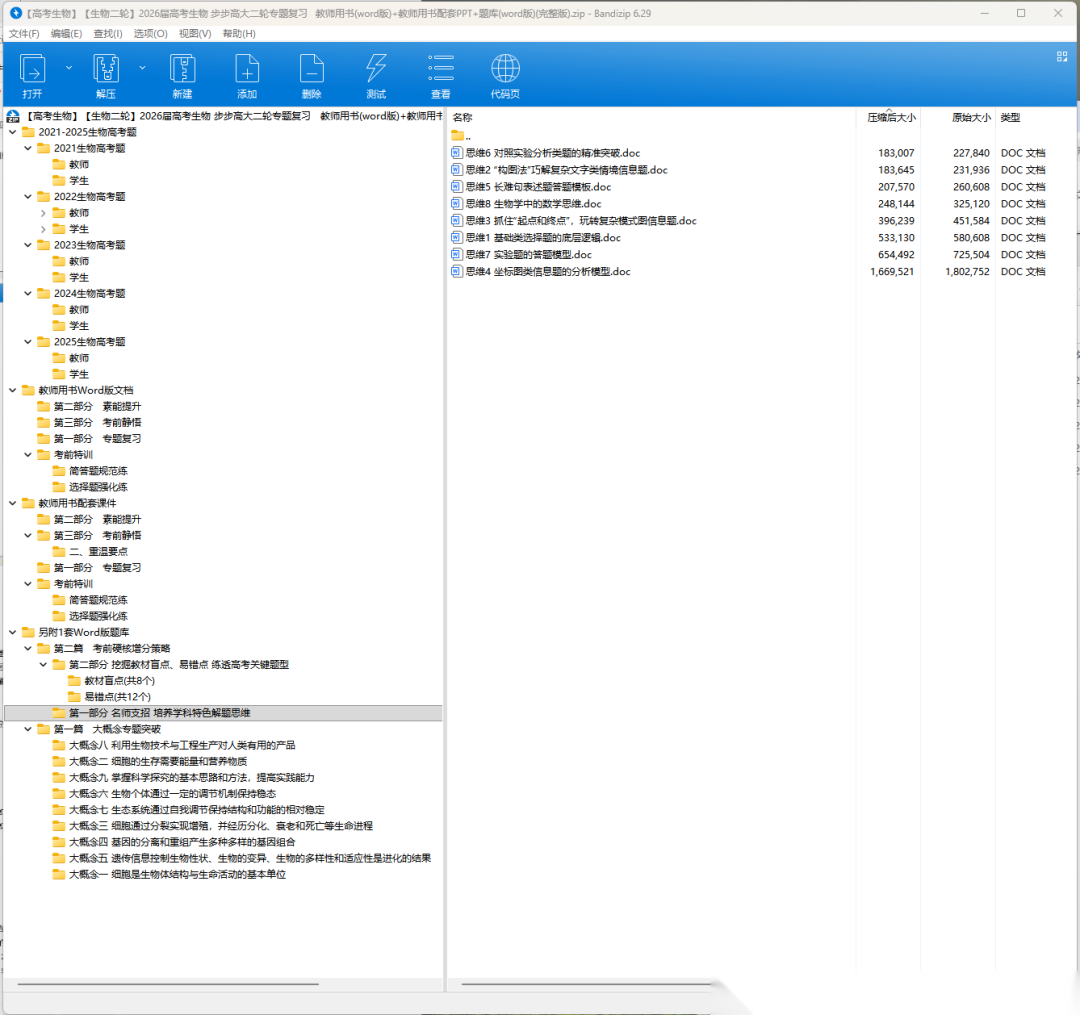
Task: Sort by the 压缩后大小 column header
Action: pos(890,117)
